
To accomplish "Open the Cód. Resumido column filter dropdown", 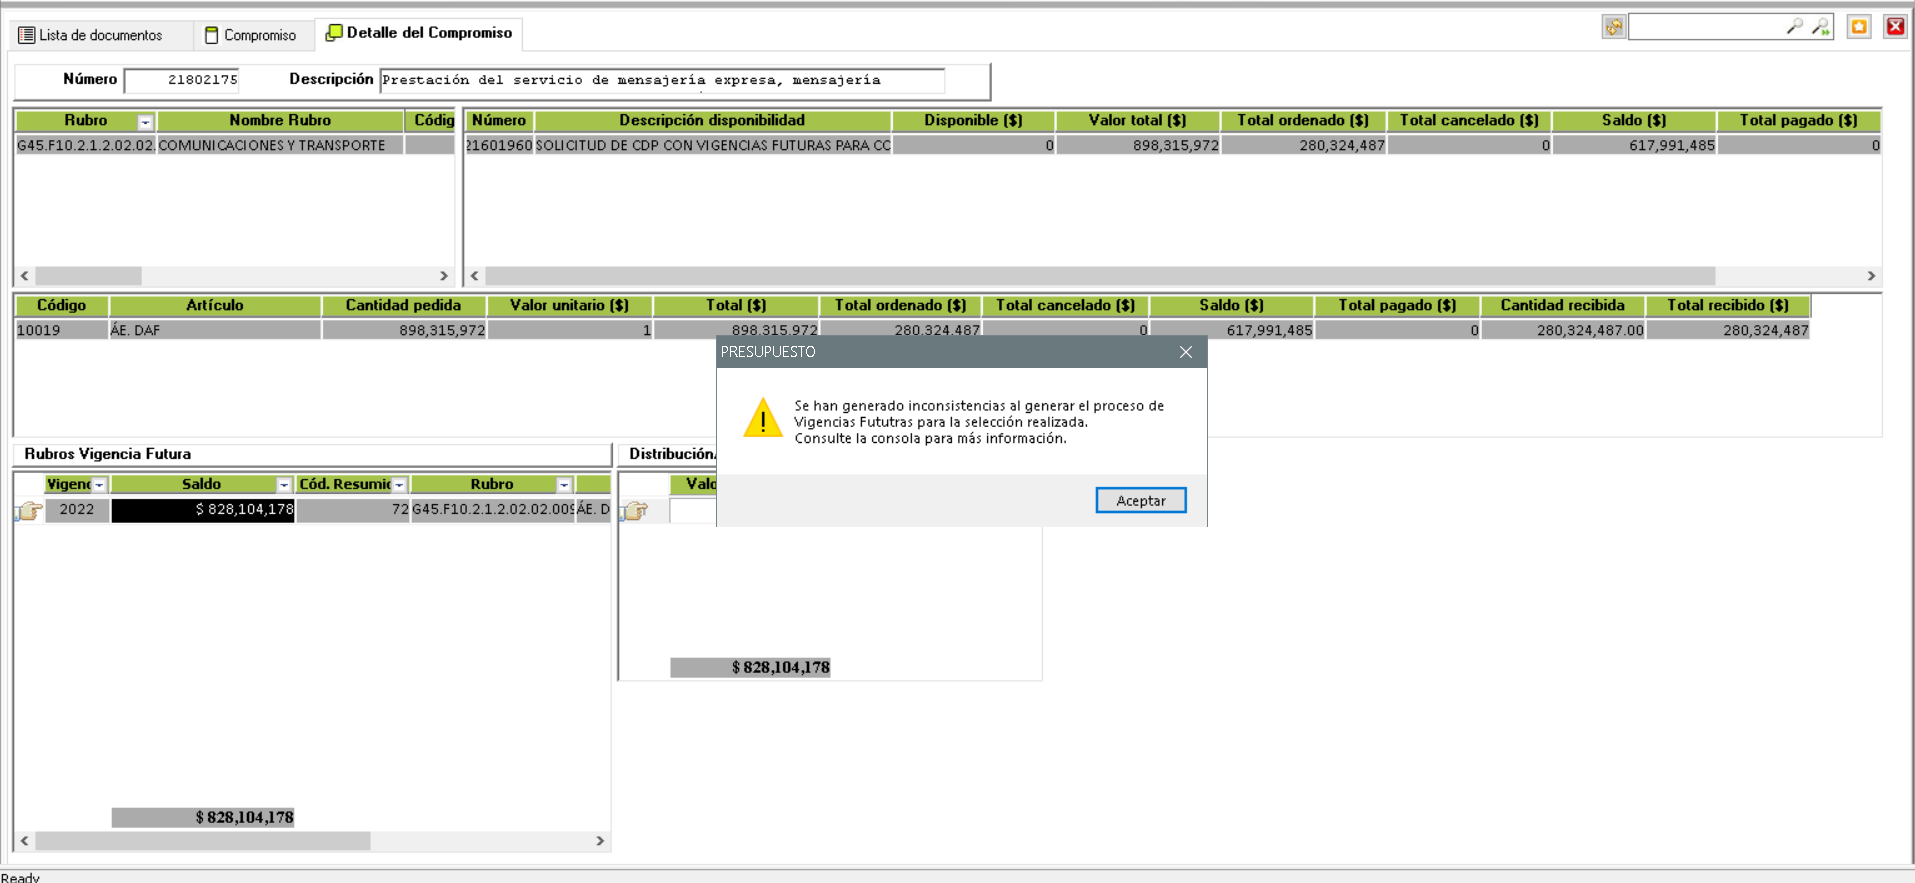I will (399, 485).
